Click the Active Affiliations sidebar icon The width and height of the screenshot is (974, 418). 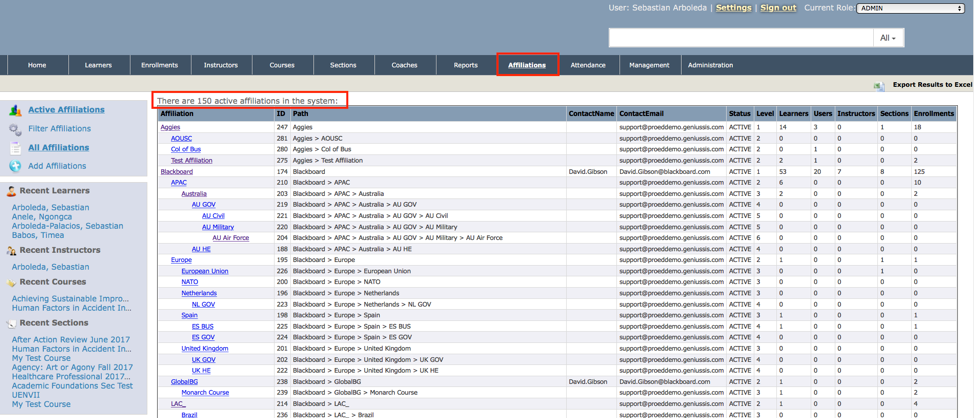point(15,110)
